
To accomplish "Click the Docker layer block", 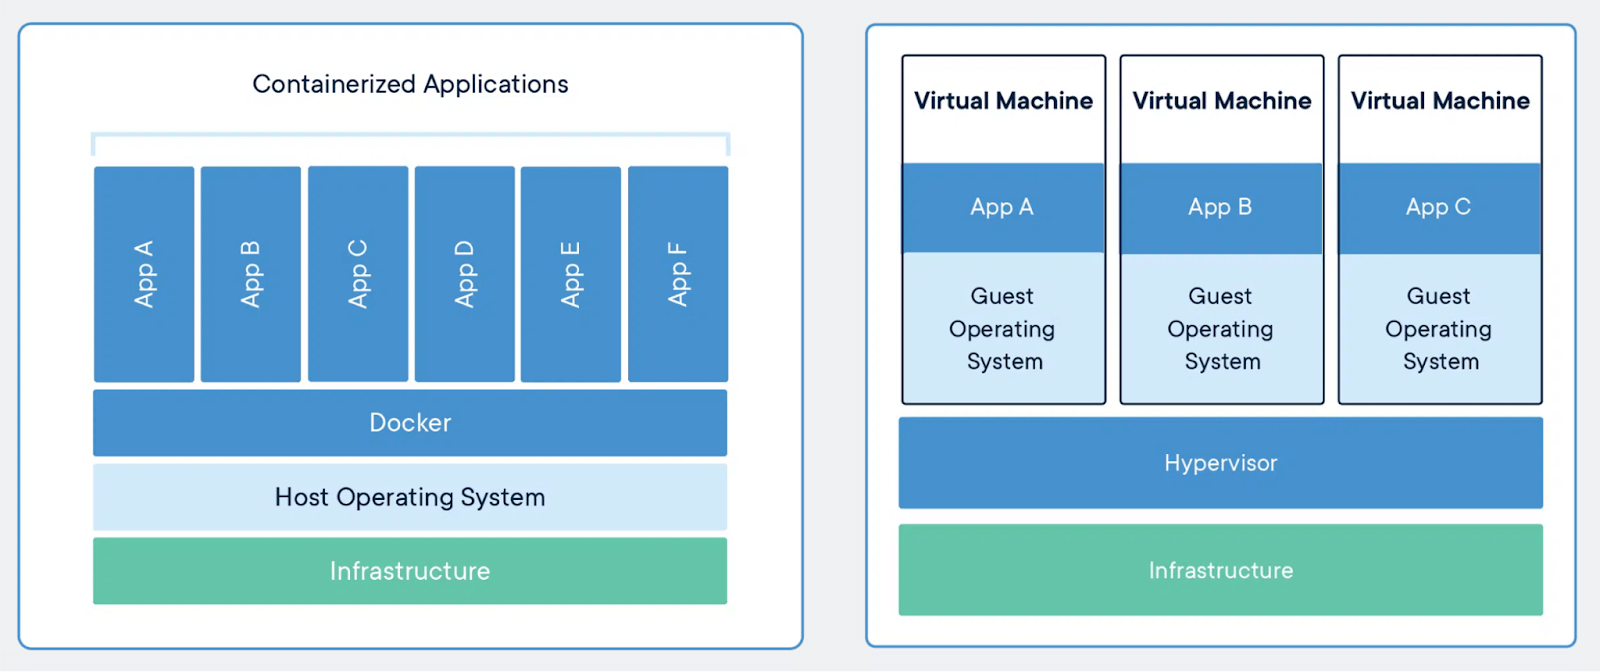I will coord(410,423).
